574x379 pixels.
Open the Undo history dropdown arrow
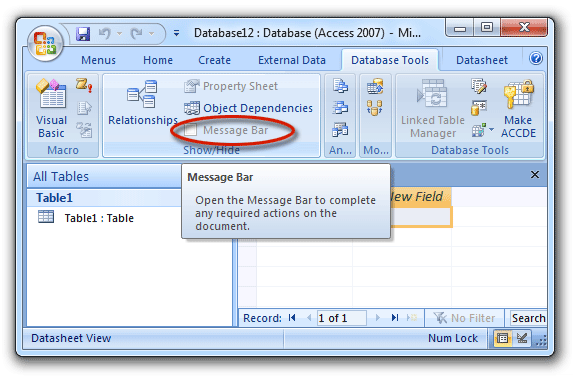coord(119,34)
